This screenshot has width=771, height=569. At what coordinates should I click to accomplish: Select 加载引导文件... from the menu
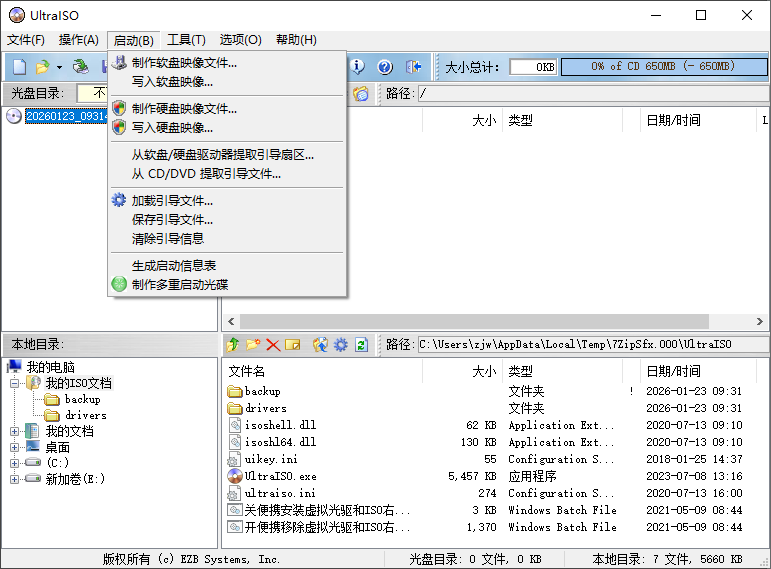point(227,201)
